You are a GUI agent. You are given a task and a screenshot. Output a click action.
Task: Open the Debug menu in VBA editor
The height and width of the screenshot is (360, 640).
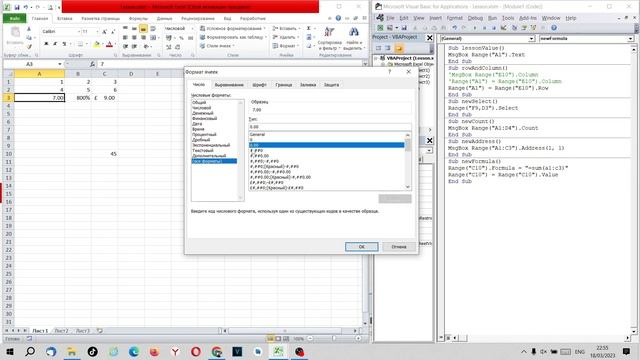click(x=475, y=18)
